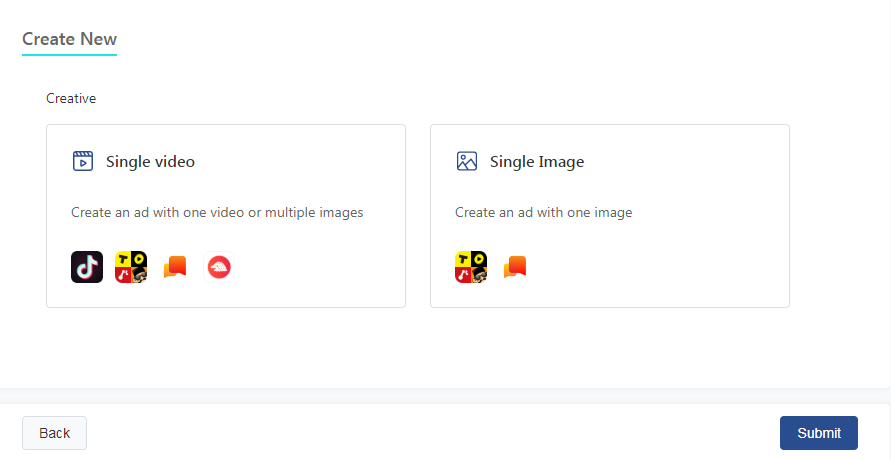Click the four-square yellow-red app icon under Single Image
Viewport: 891px width, 459px height.
[x=471, y=267]
